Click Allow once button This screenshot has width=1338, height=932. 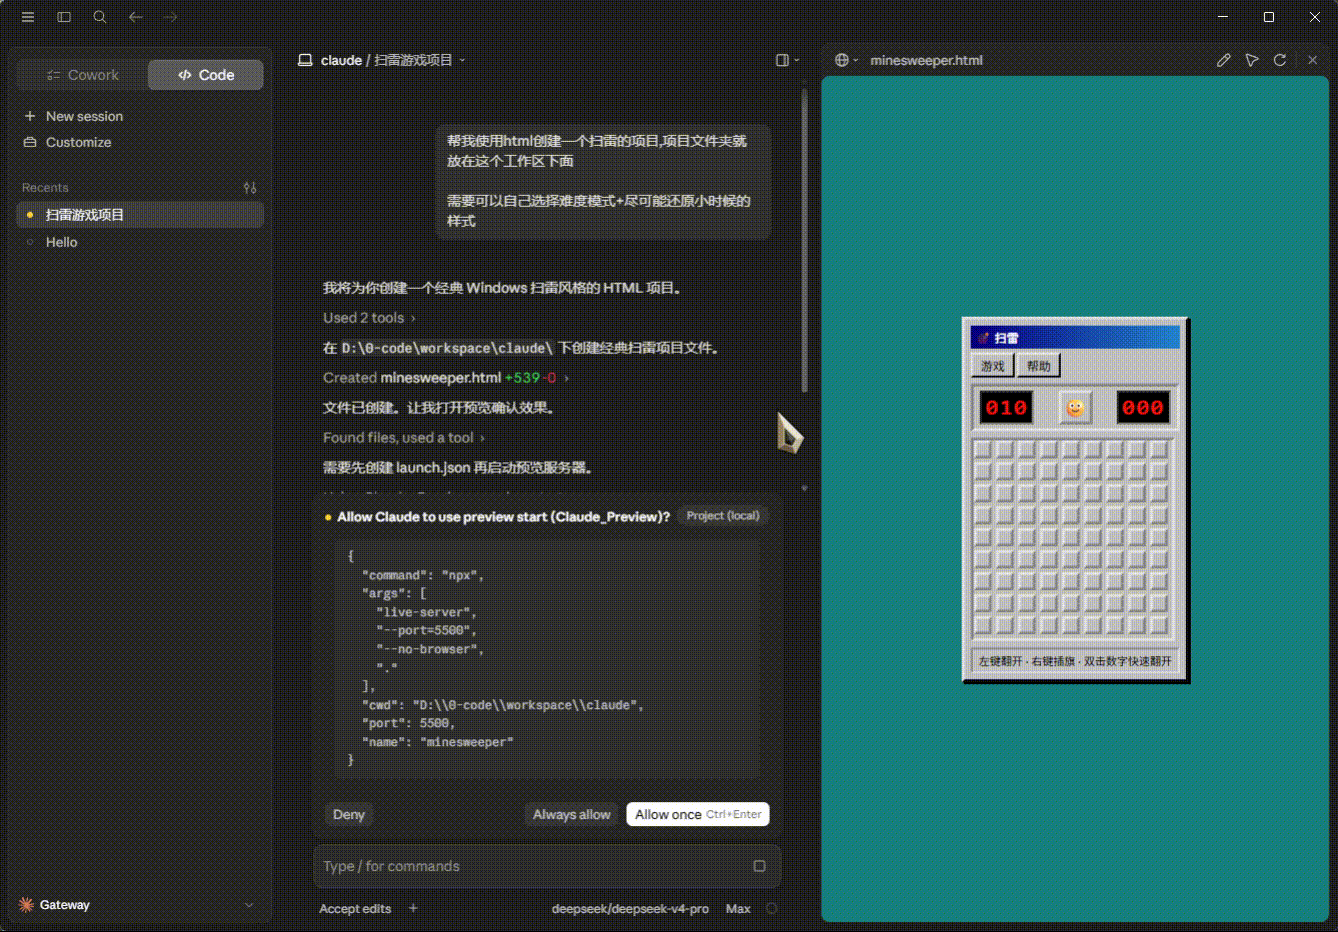(698, 815)
